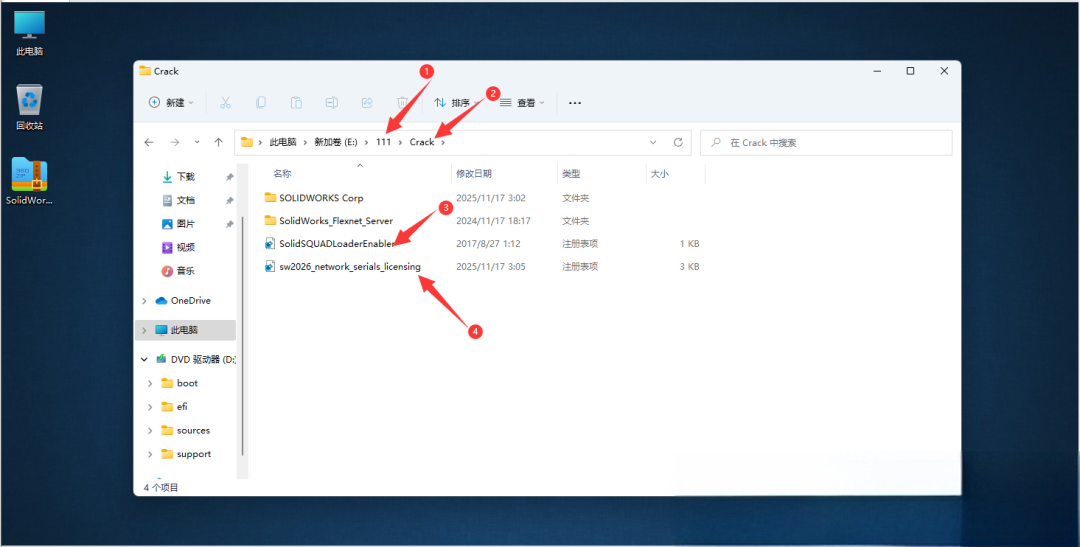Click the Share toolbar icon
The image size is (1080, 547).
367,103
